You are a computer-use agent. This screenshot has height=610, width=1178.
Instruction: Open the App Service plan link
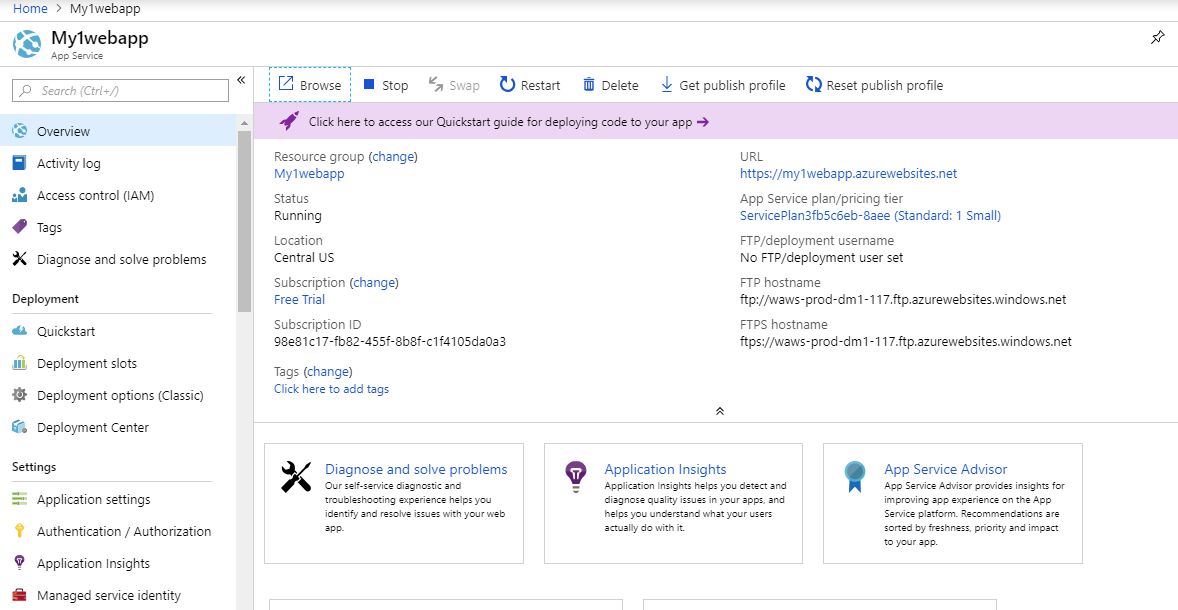pos(870,215)
